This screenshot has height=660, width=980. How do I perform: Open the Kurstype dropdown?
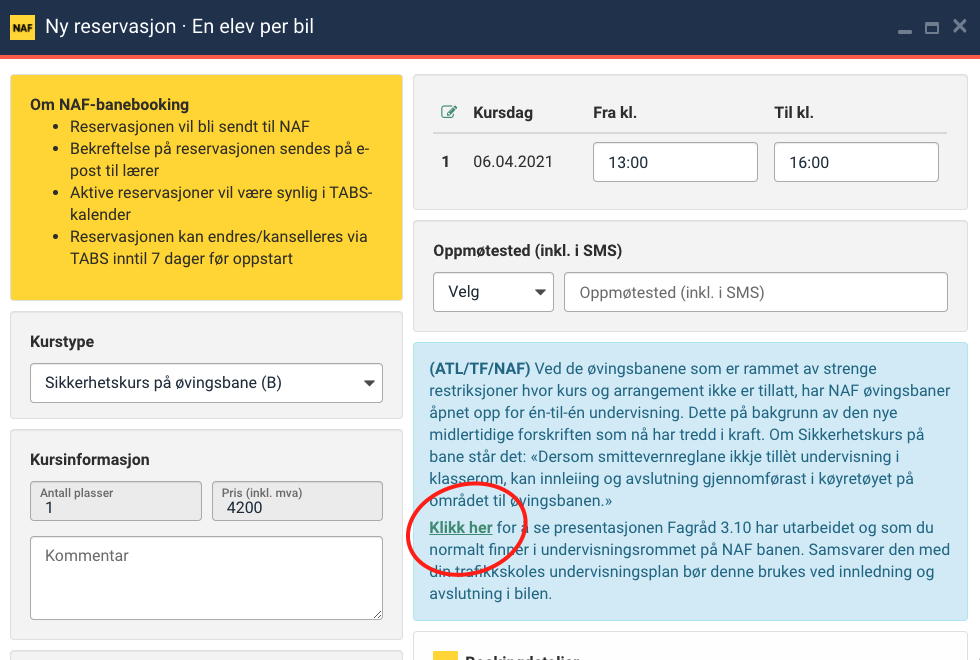click(x=206, y=382)
